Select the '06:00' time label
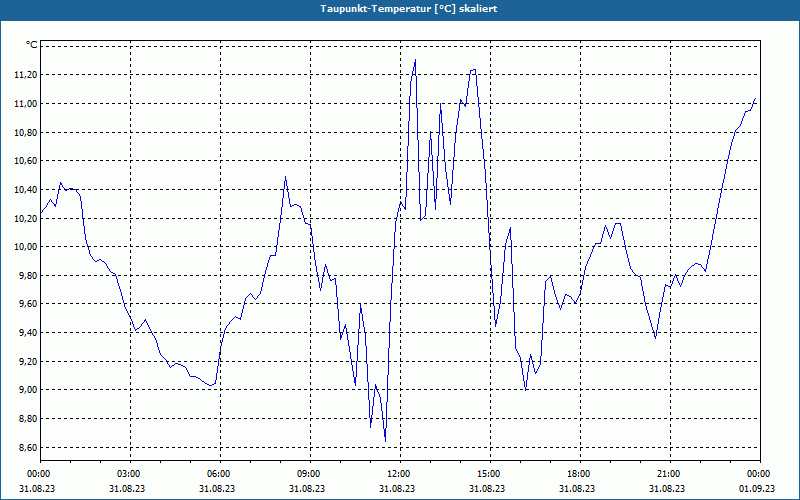 tap(220, 474)
